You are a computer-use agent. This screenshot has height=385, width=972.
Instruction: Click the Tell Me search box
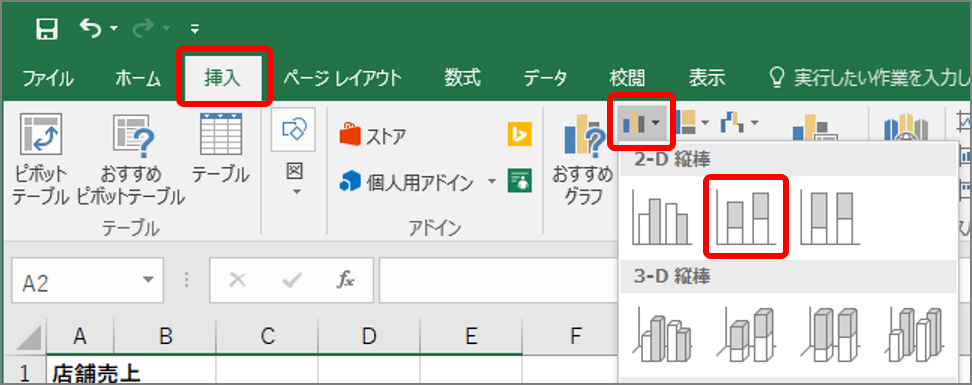869,78
